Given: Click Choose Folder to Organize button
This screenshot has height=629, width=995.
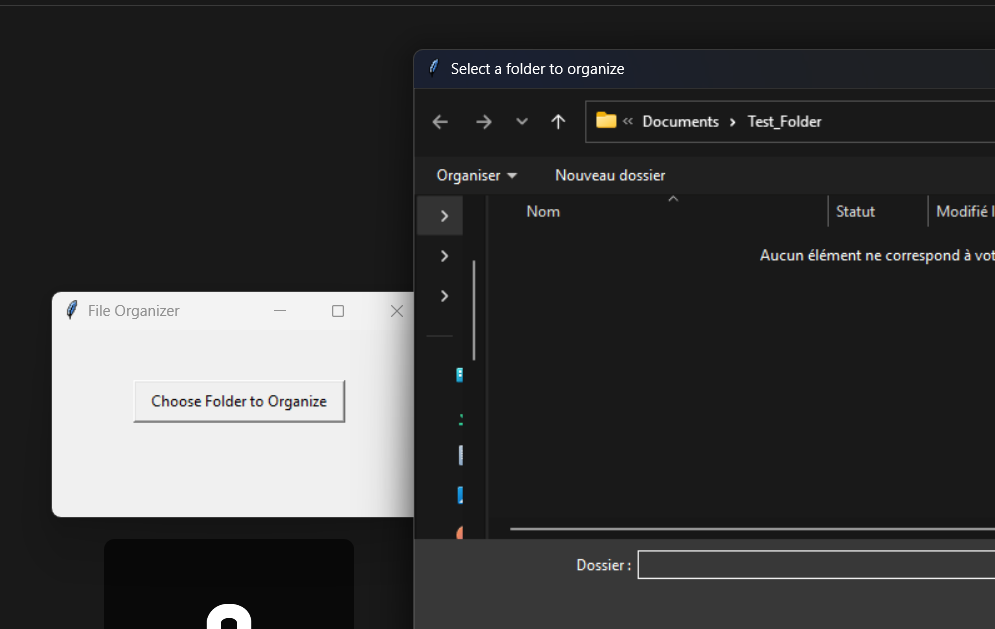Looking at the screenshot, I should tap(239, 401).
